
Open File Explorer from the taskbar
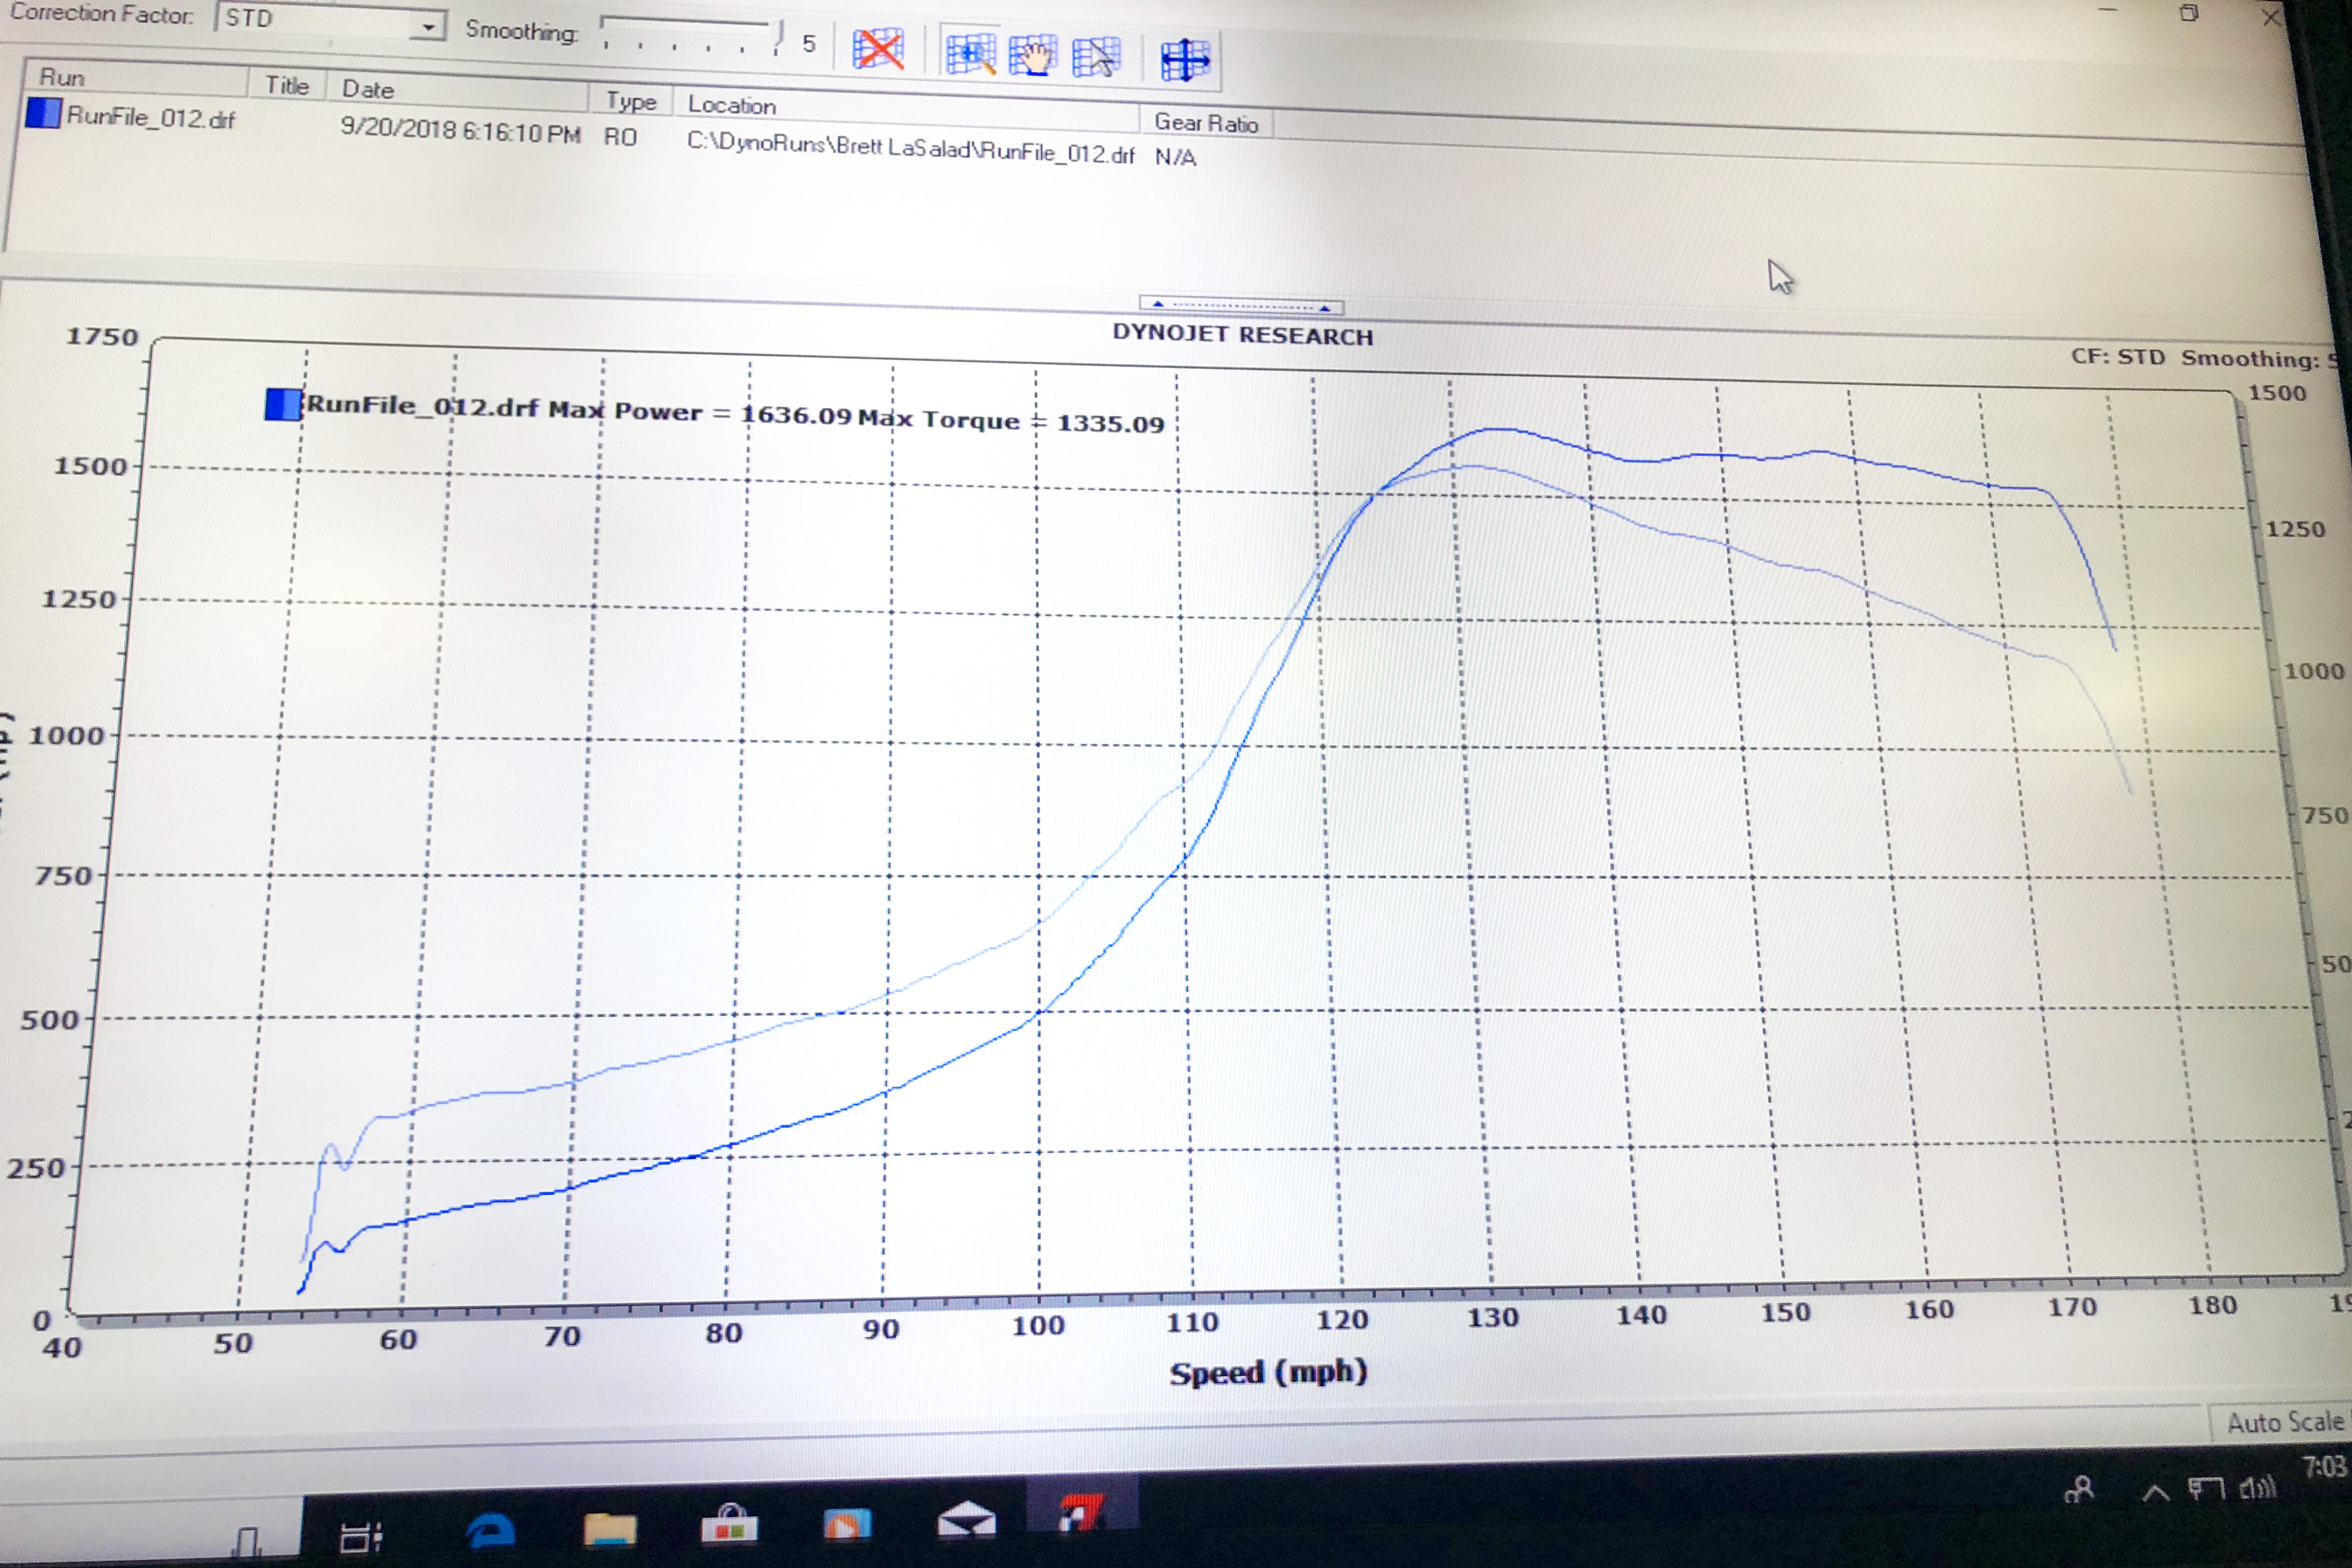(x=610, y=1528)
